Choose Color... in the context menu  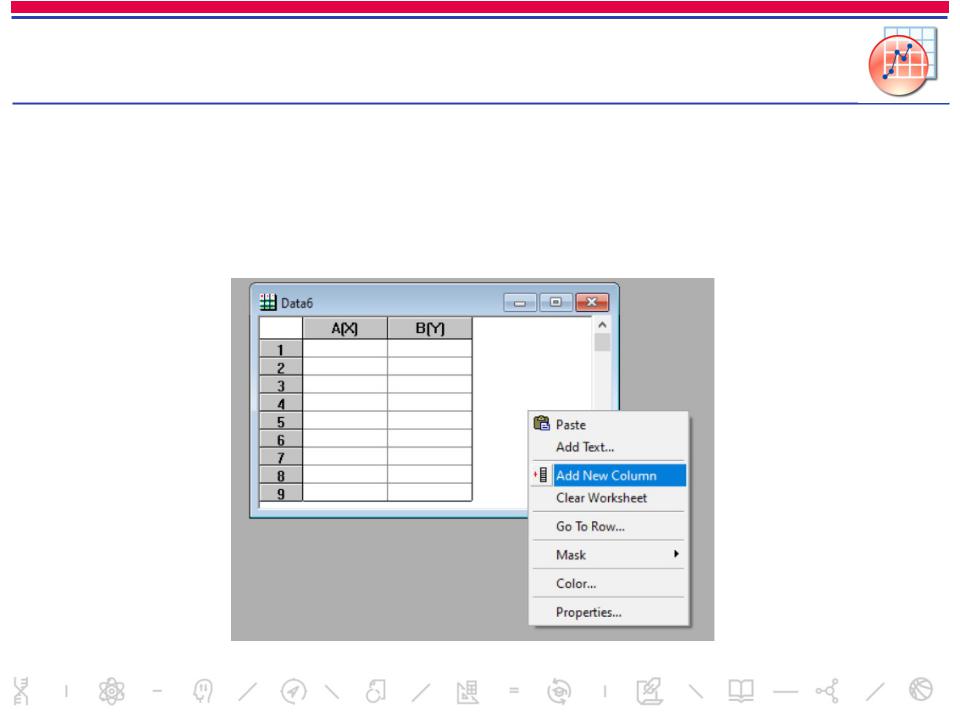[609, 583]
